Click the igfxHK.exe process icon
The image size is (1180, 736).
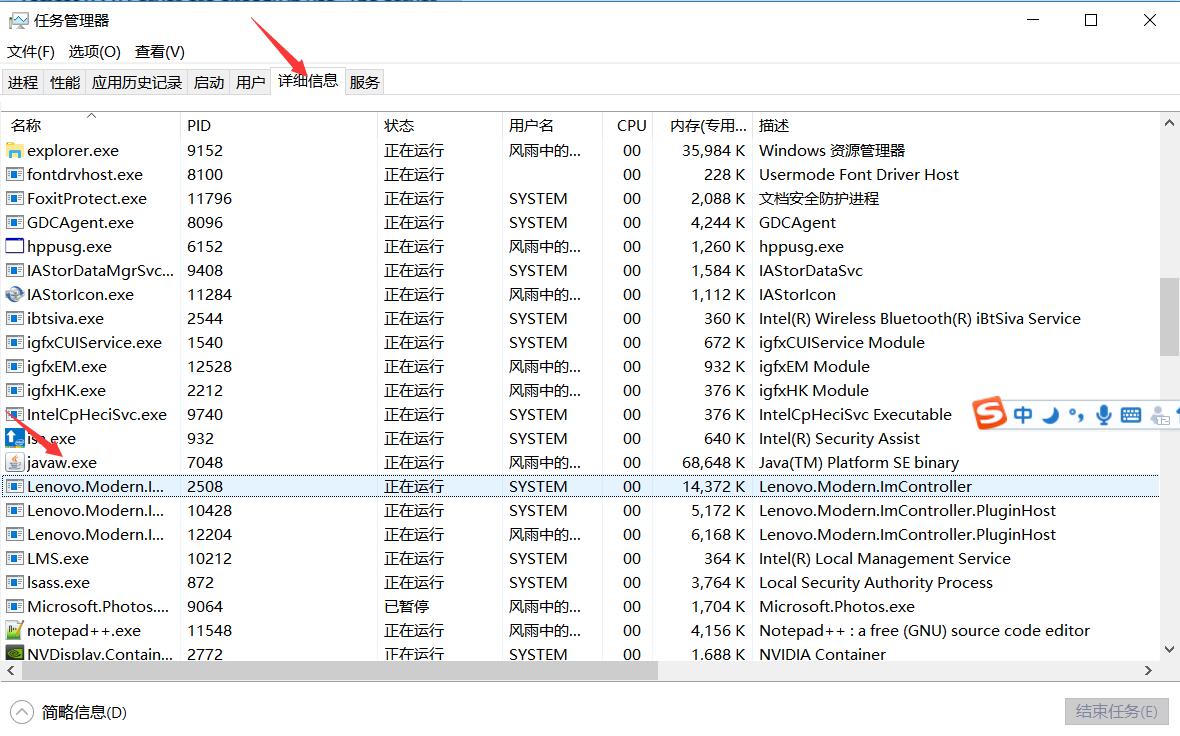click(14, 391)
